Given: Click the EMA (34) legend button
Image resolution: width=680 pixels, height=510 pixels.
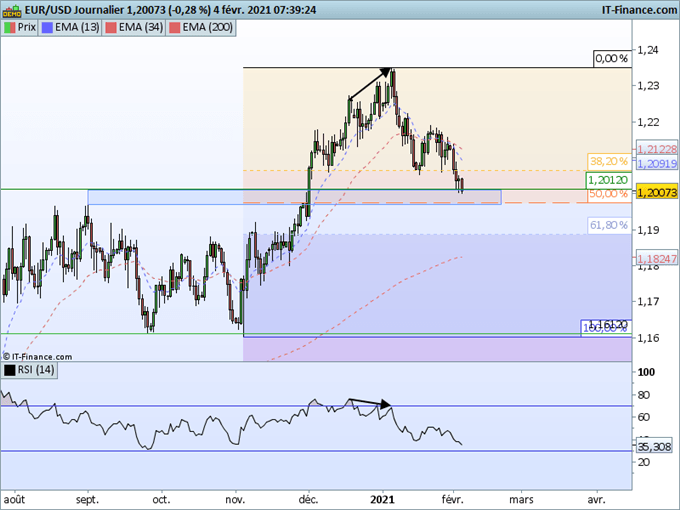Looking at the screenshot, I should pyautogui.click(x=134, y=28).
